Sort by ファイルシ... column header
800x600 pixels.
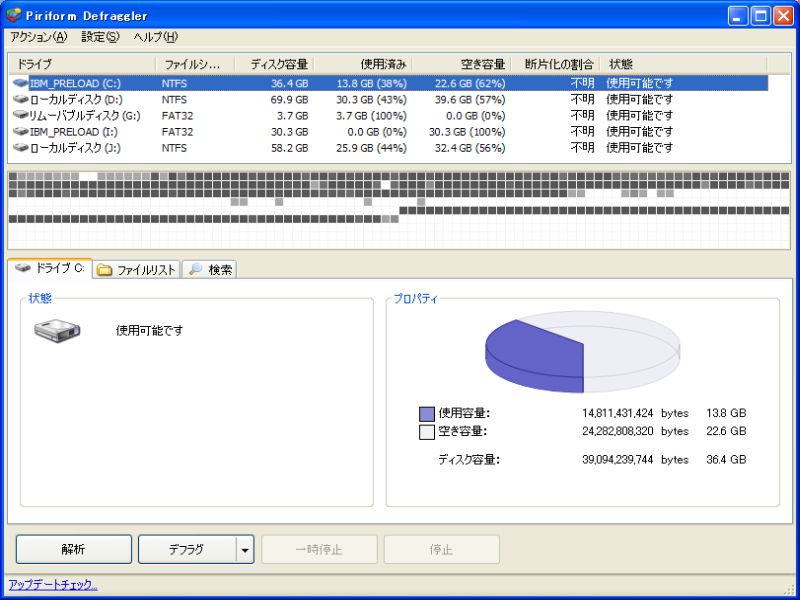(195, 64)
